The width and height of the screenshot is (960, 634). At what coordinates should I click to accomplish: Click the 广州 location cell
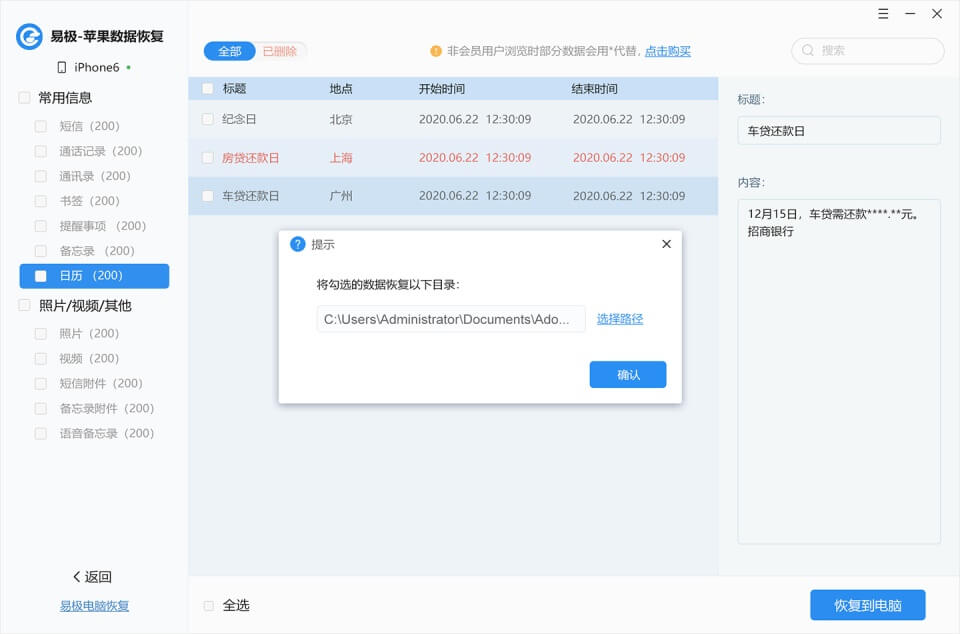[x=341, y=196]
